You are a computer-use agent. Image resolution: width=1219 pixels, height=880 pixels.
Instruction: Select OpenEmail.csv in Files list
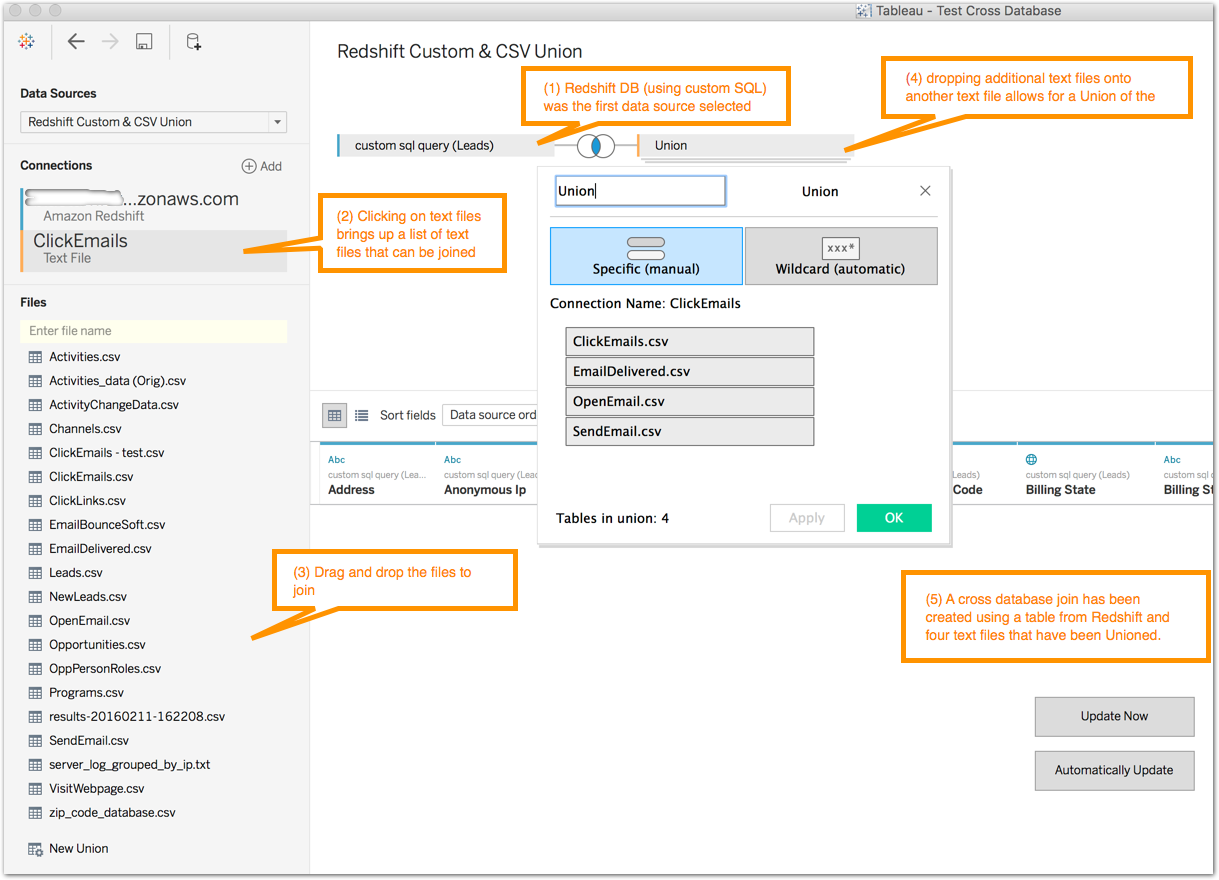point(90,621)
